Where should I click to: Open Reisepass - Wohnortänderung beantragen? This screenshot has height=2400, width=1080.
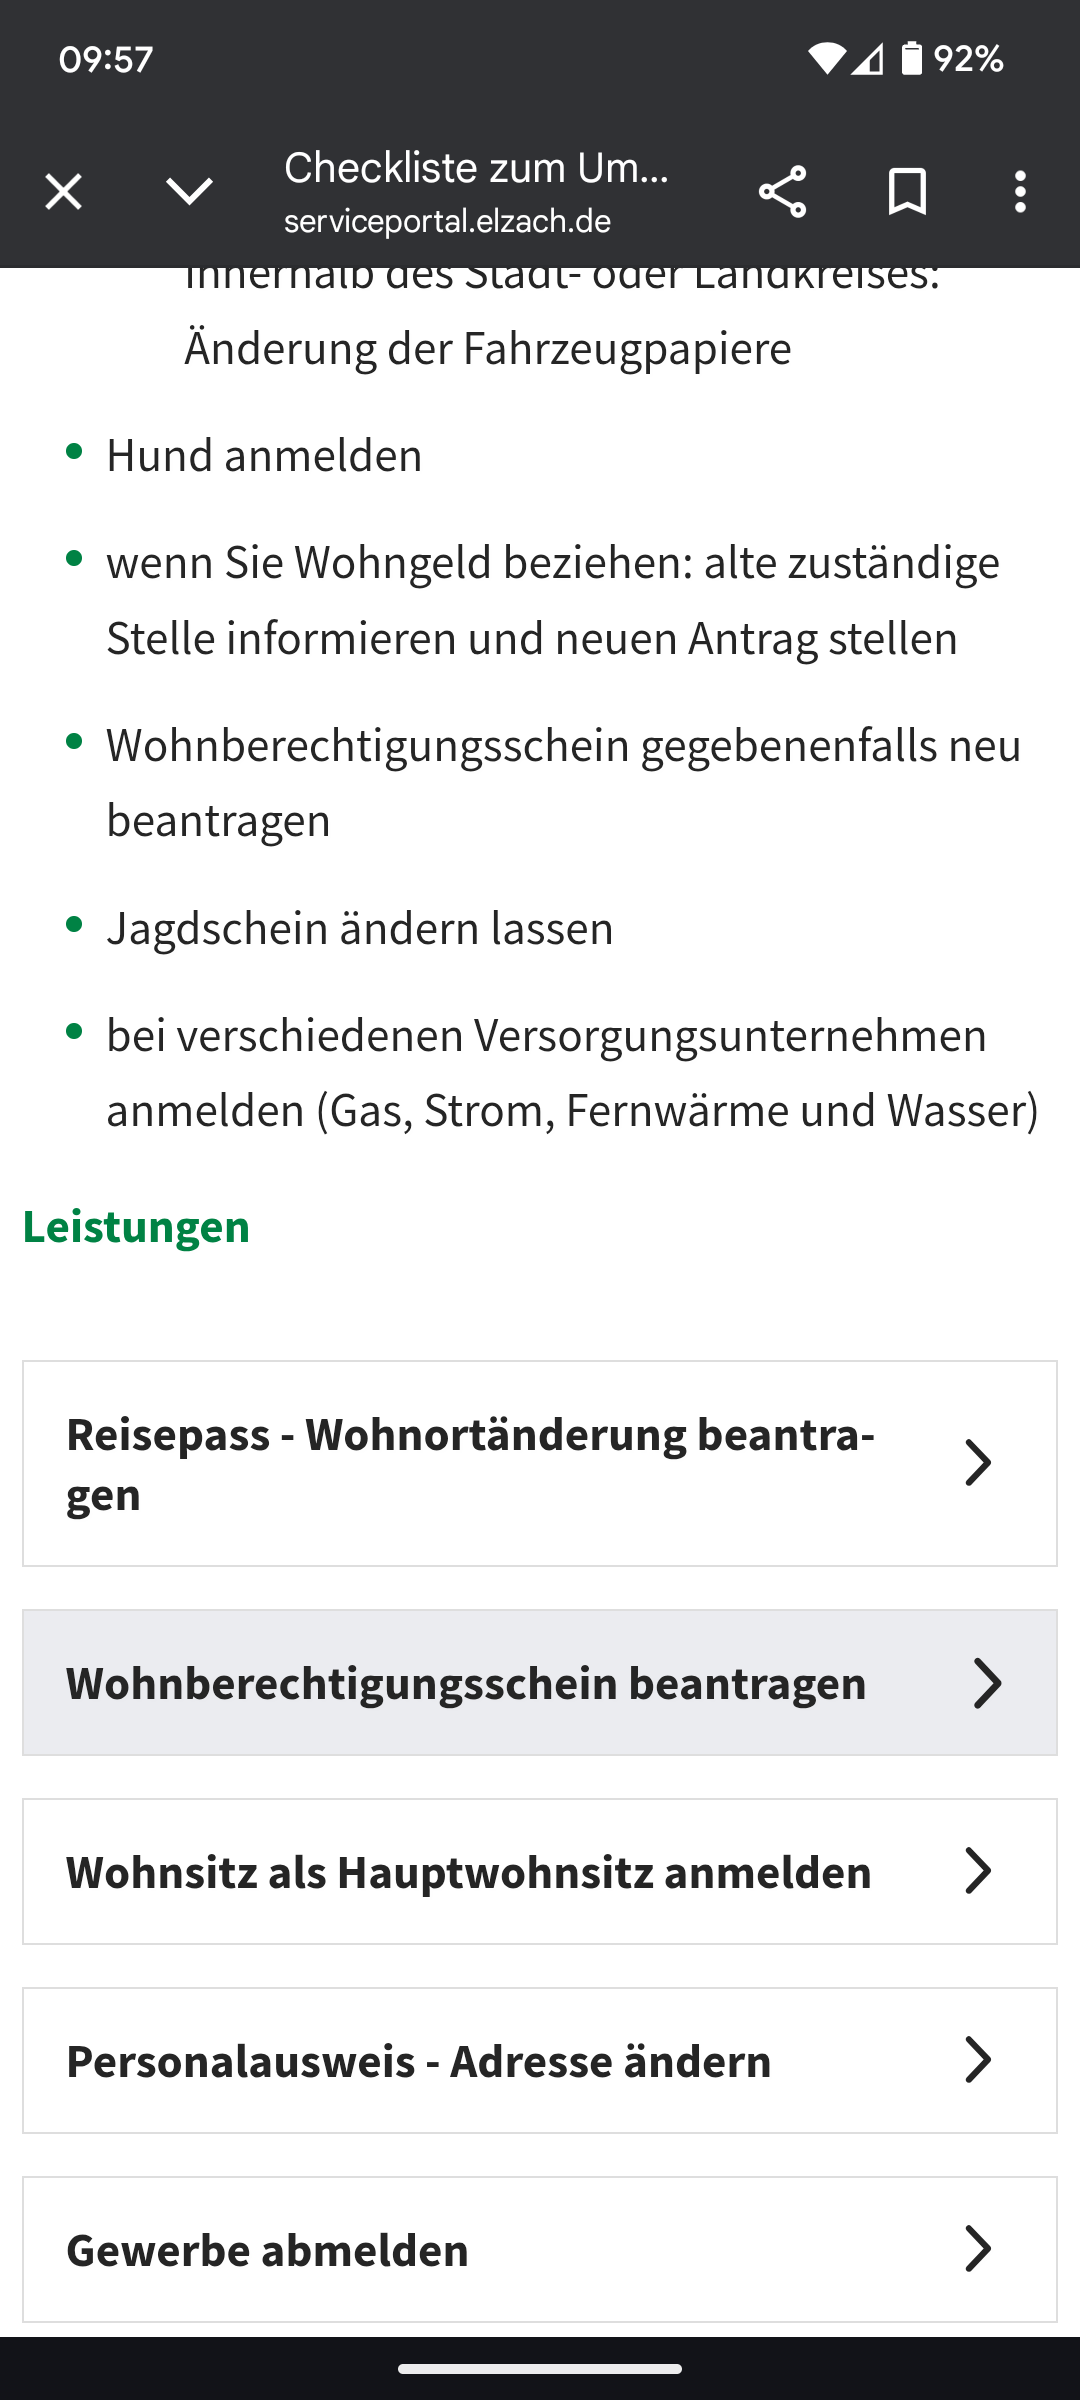540,1463
